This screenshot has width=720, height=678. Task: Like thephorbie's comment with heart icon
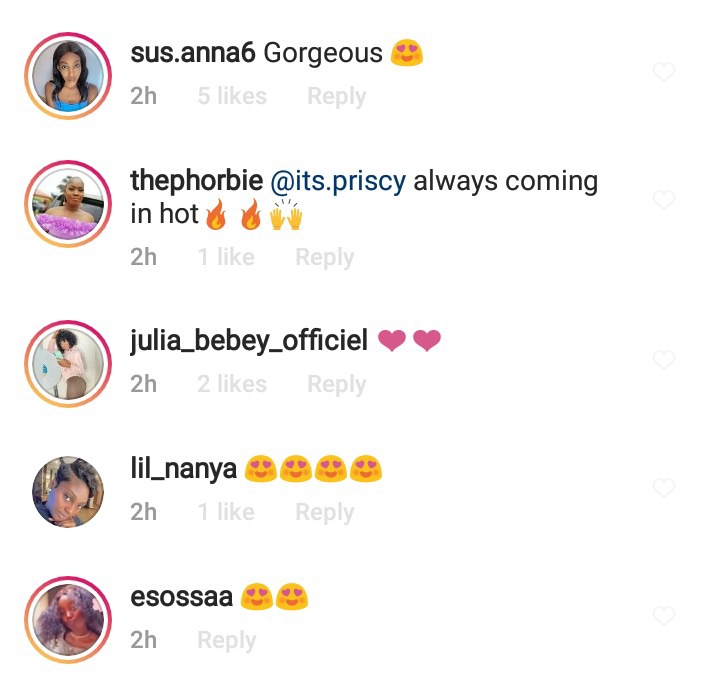pyautogui.click(x=664, y=200)
